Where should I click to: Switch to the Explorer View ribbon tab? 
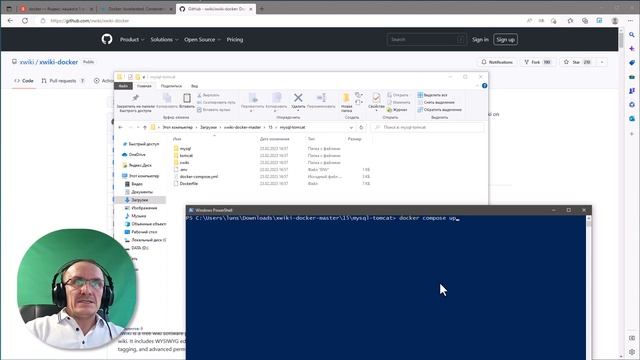[x=194, y=86]
